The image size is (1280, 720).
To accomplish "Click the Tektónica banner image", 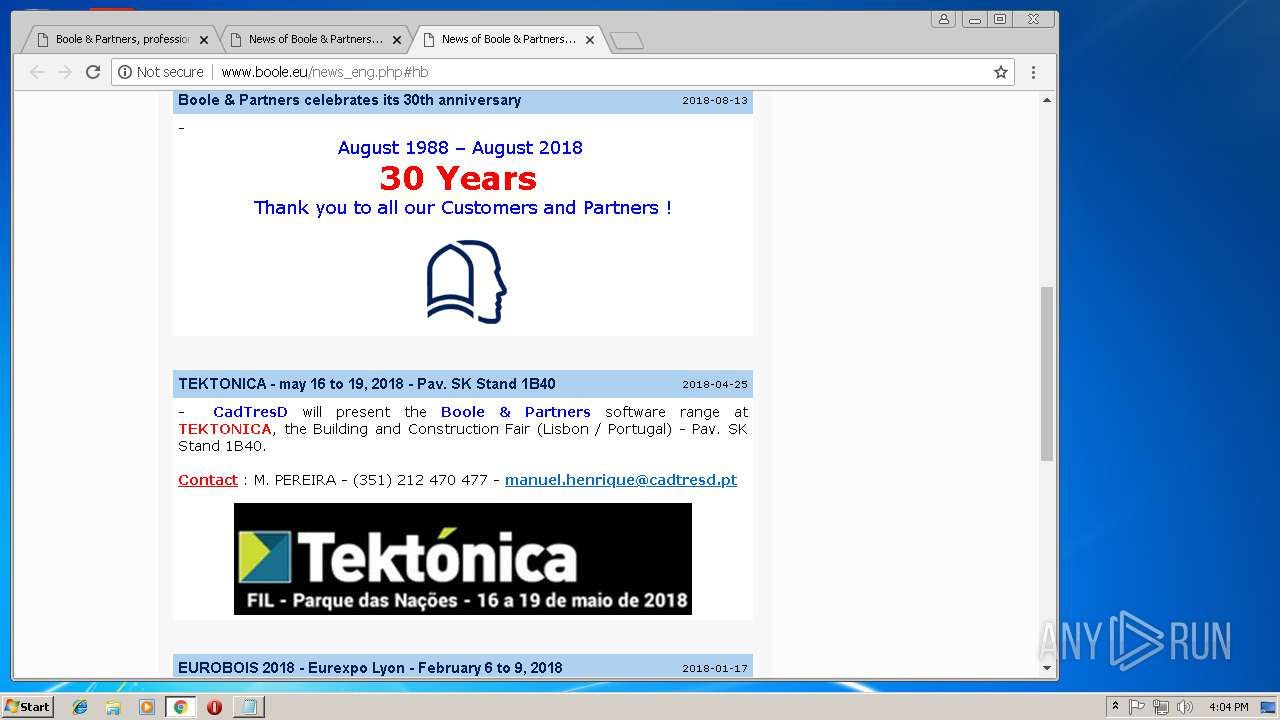I will click(463, 559).
